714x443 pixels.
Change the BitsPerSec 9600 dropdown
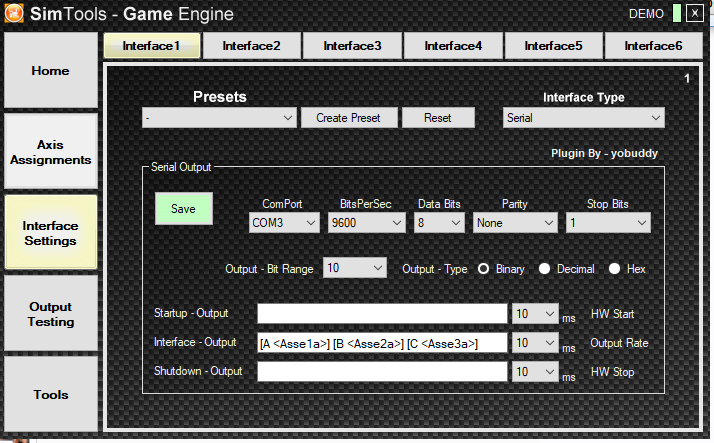(x=366, y=223)
